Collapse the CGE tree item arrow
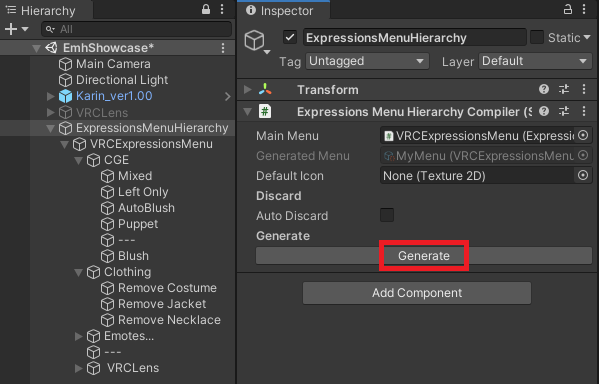Viewport: 599px width, 384px height. [79, 160]
